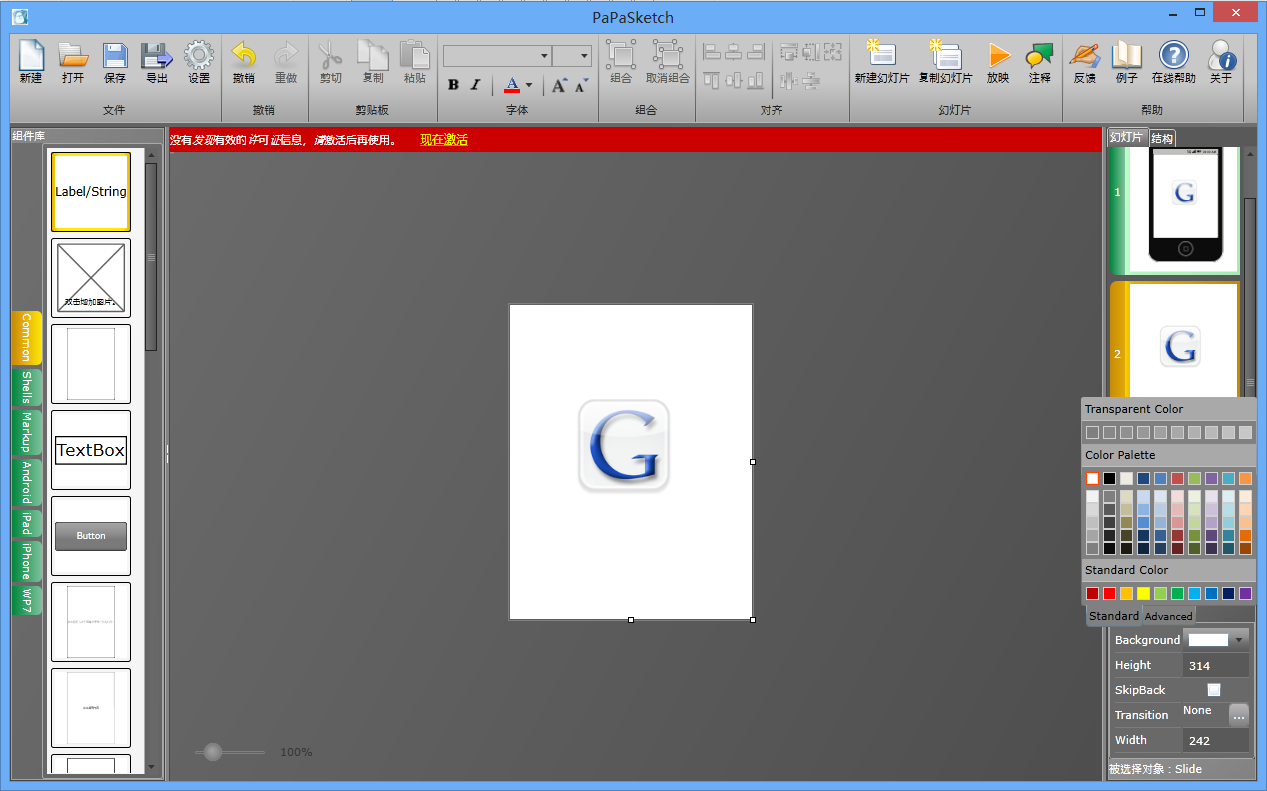Redo with the 重做 arrow
This screenshot has height=791, width=1267.
point(286,62)
